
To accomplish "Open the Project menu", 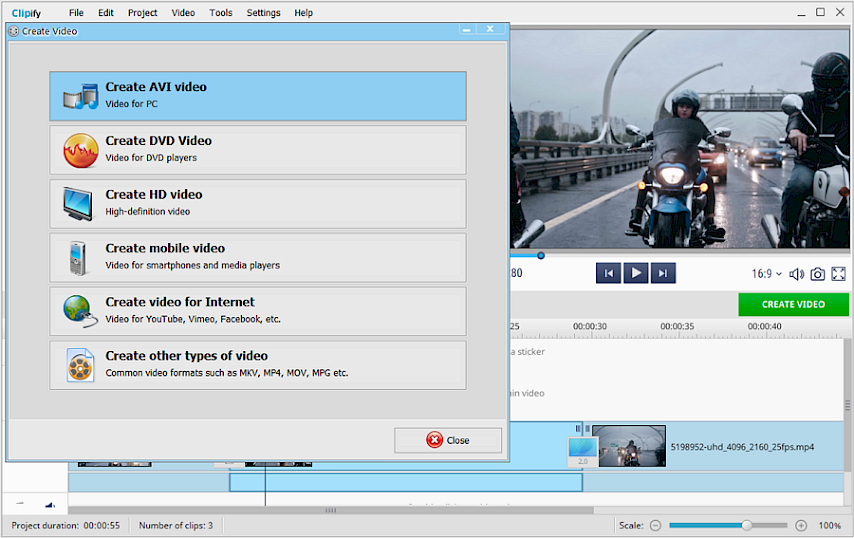I will pos(142,13).
